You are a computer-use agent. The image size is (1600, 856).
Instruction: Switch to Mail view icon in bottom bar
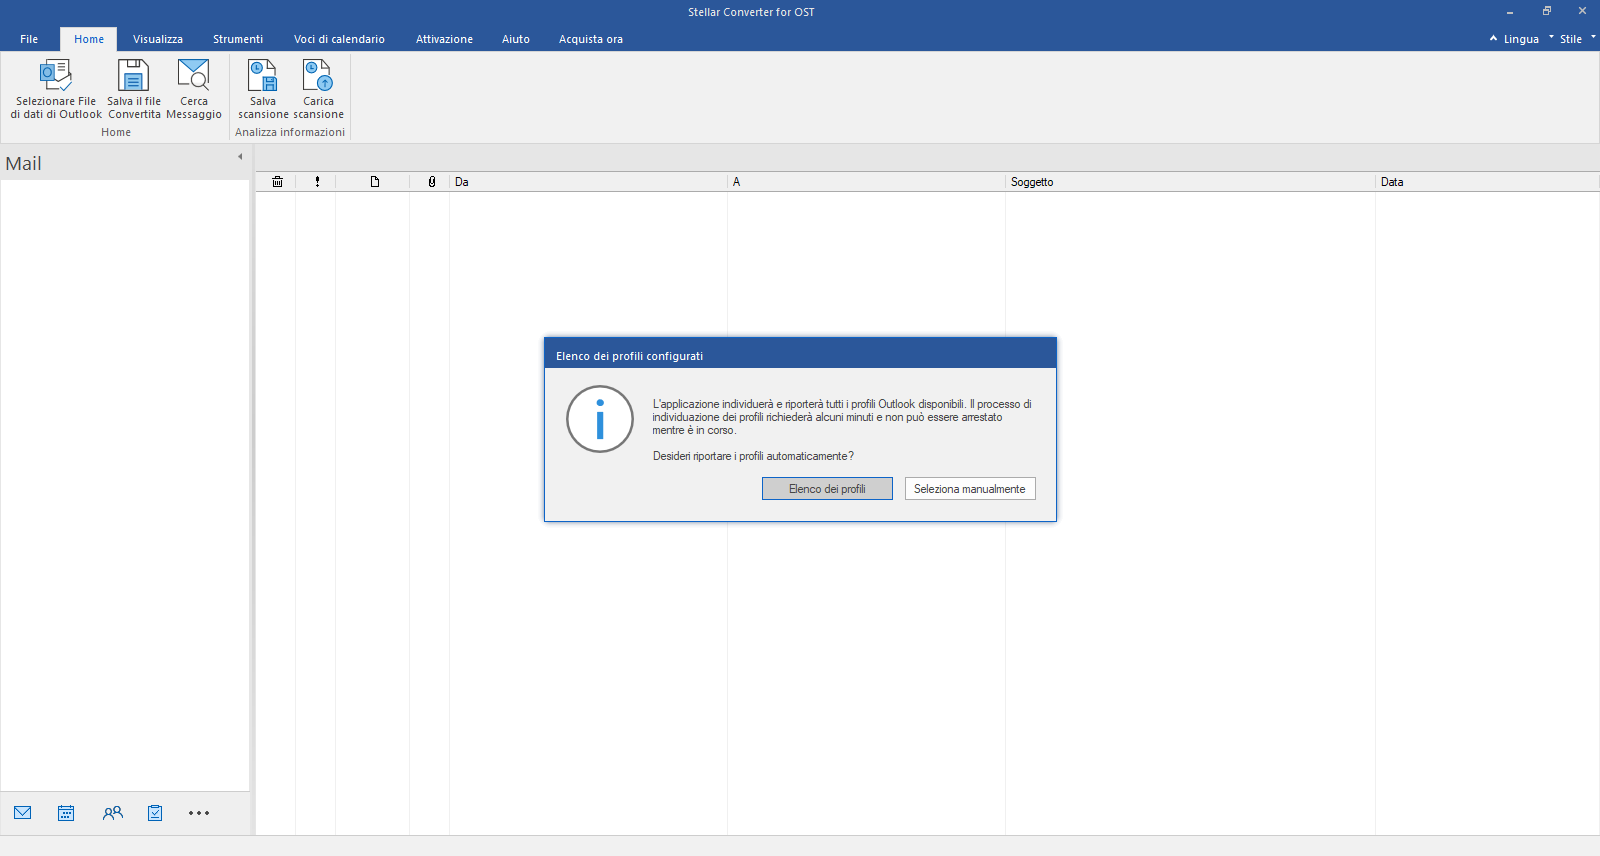23,813
